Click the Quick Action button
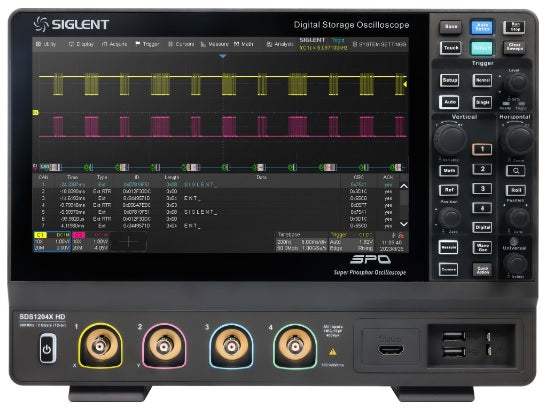This screenshot has height=413, width=549. [482, 270]
